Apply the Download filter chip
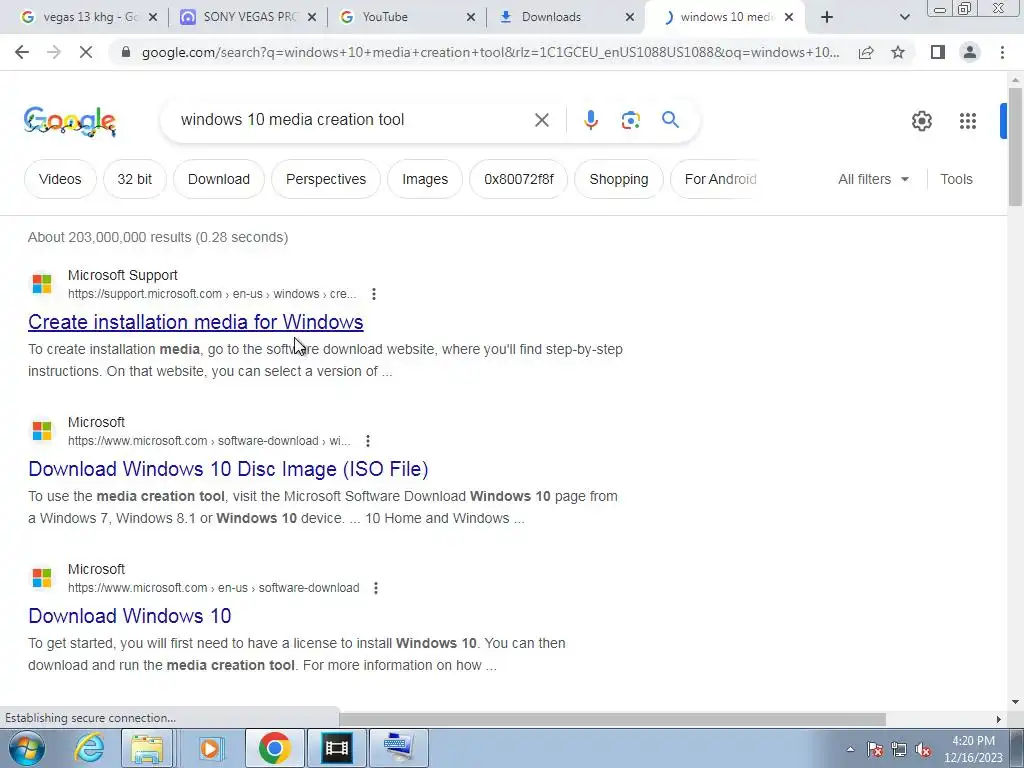 click(x=219, y=179)
